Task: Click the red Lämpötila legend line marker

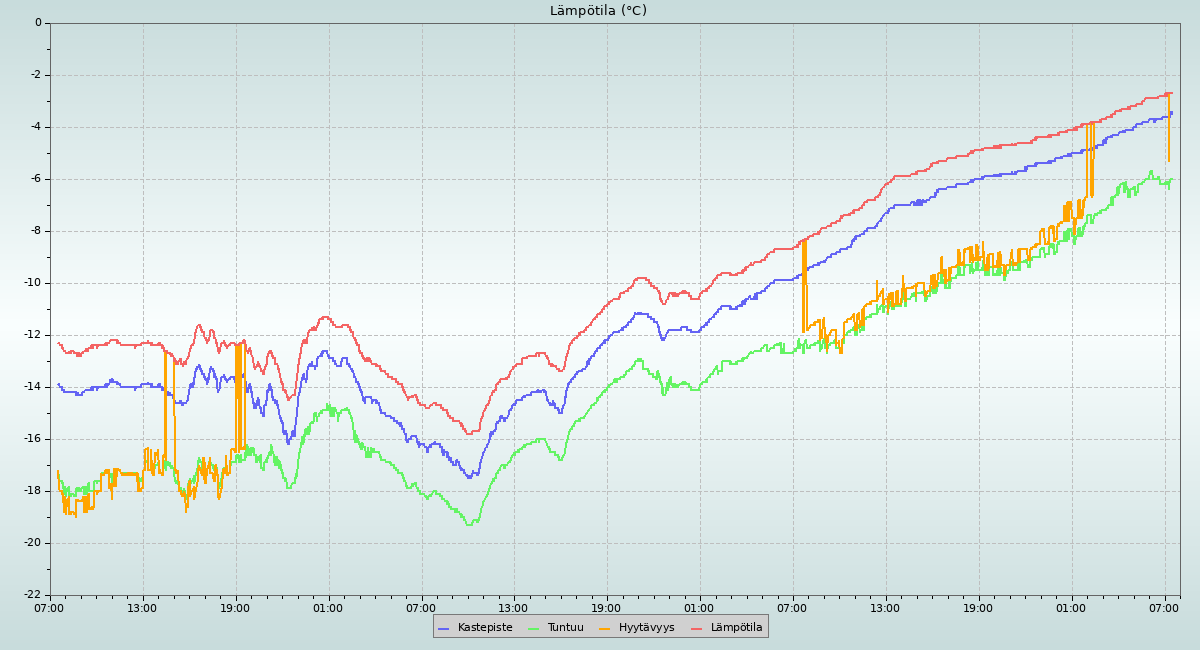Action: [697, 628]
